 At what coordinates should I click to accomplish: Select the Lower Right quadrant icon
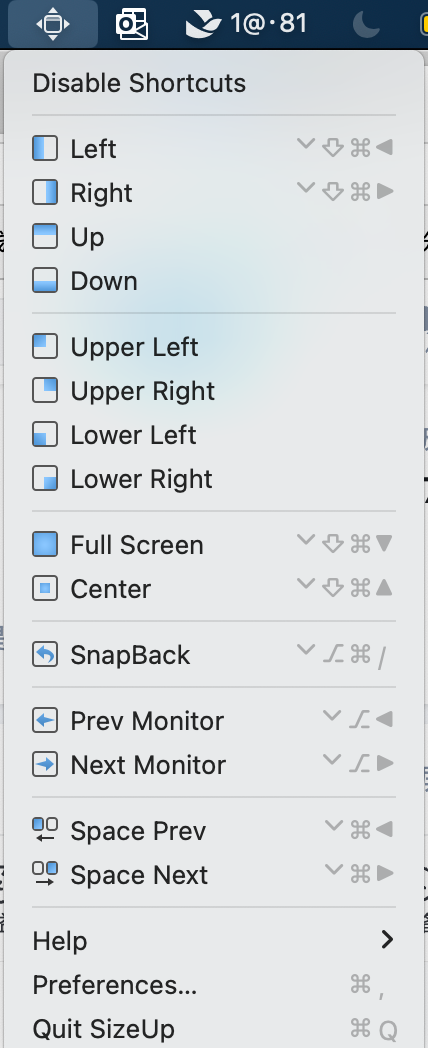45,479
